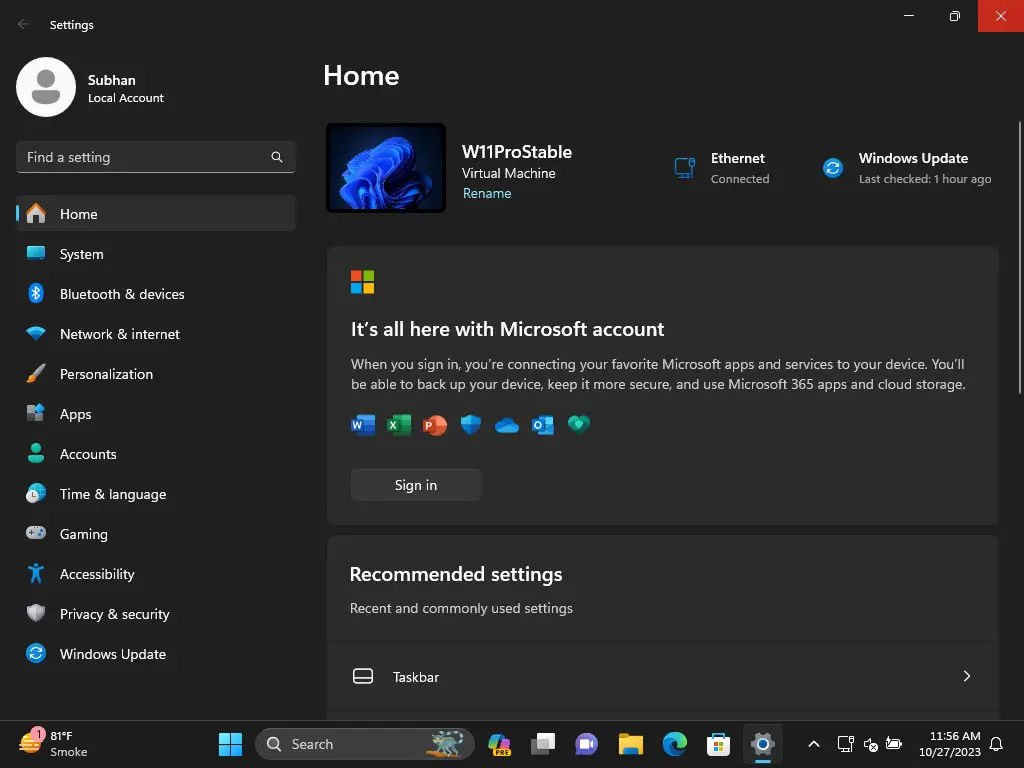Click the 'Recommended settings' heading

[x=456, y=574]
